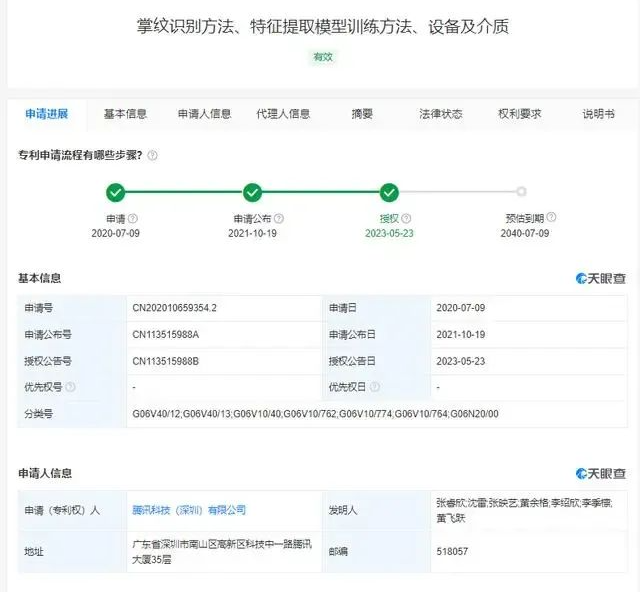Click help icon next to 申请公布 step
The width and height of the screenshot is (640, 592).
[x=279, y=218]
